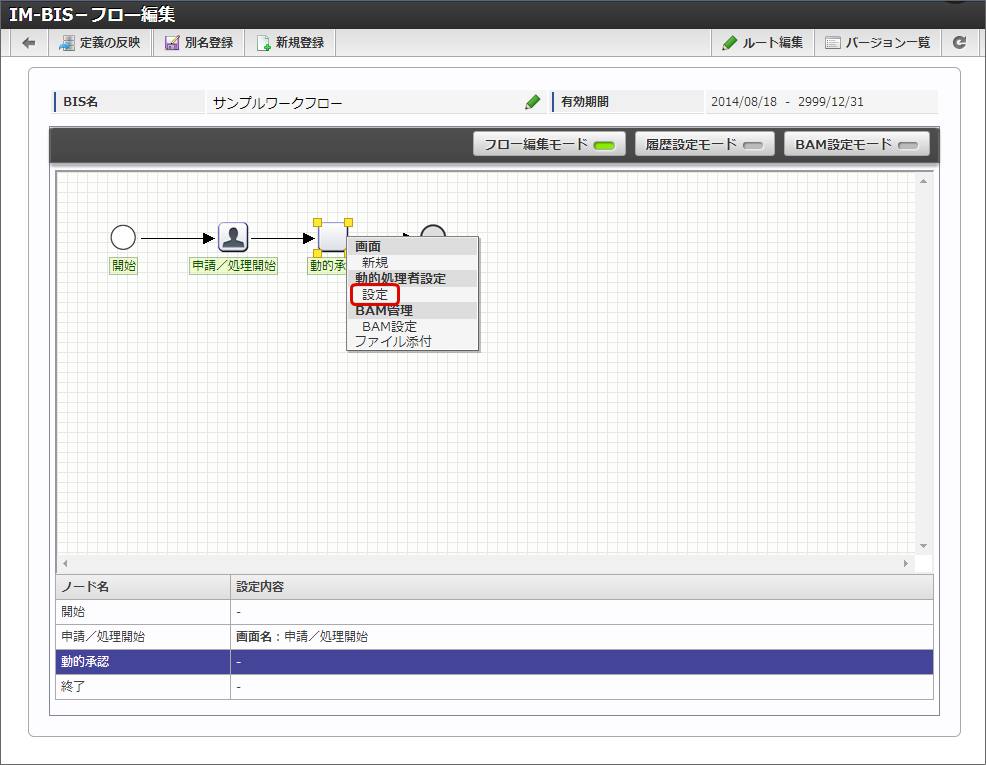
Task: Open 別名登録 from the toolbar
Action: (199, 43)
